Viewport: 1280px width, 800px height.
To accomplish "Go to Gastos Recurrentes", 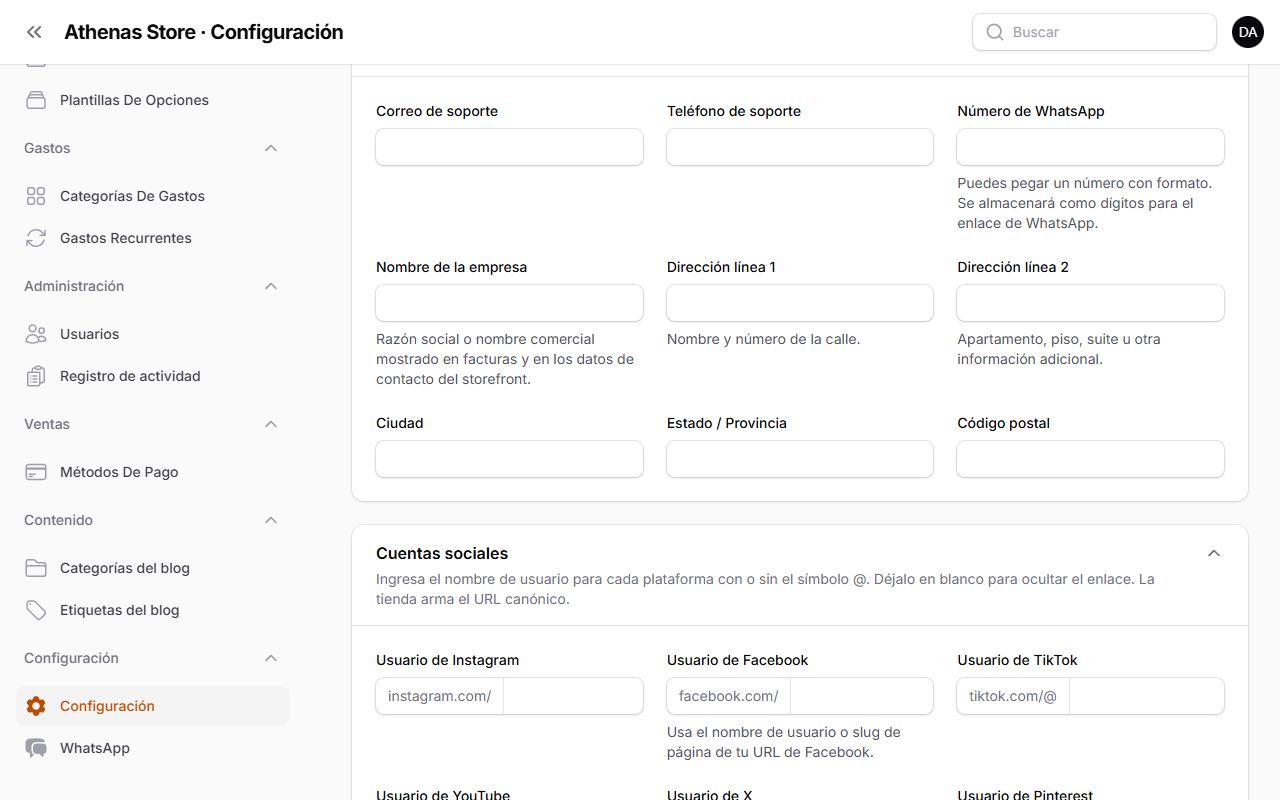I will [152, 238].
